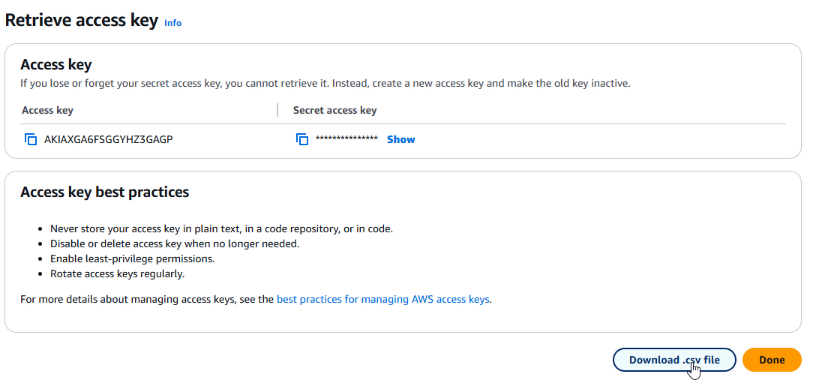Select the access key AKIAXGA6FSGGYHZ3GAGP text
813x390 pixels.
108,140
